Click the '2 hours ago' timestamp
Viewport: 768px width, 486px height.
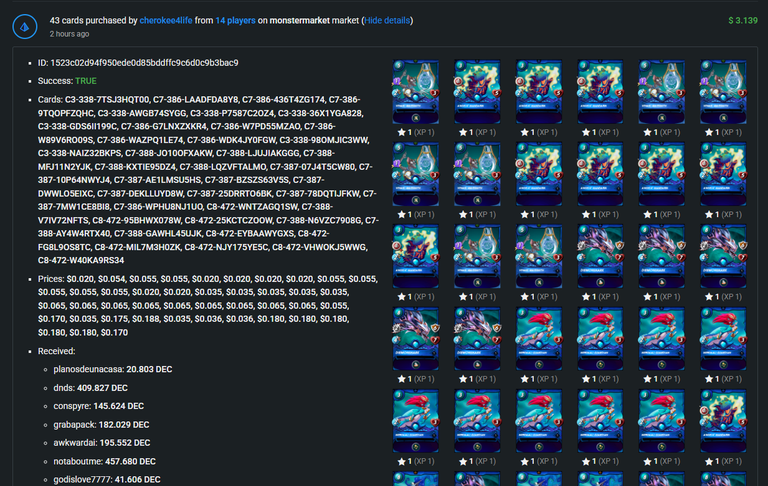[x=69, y=34]
